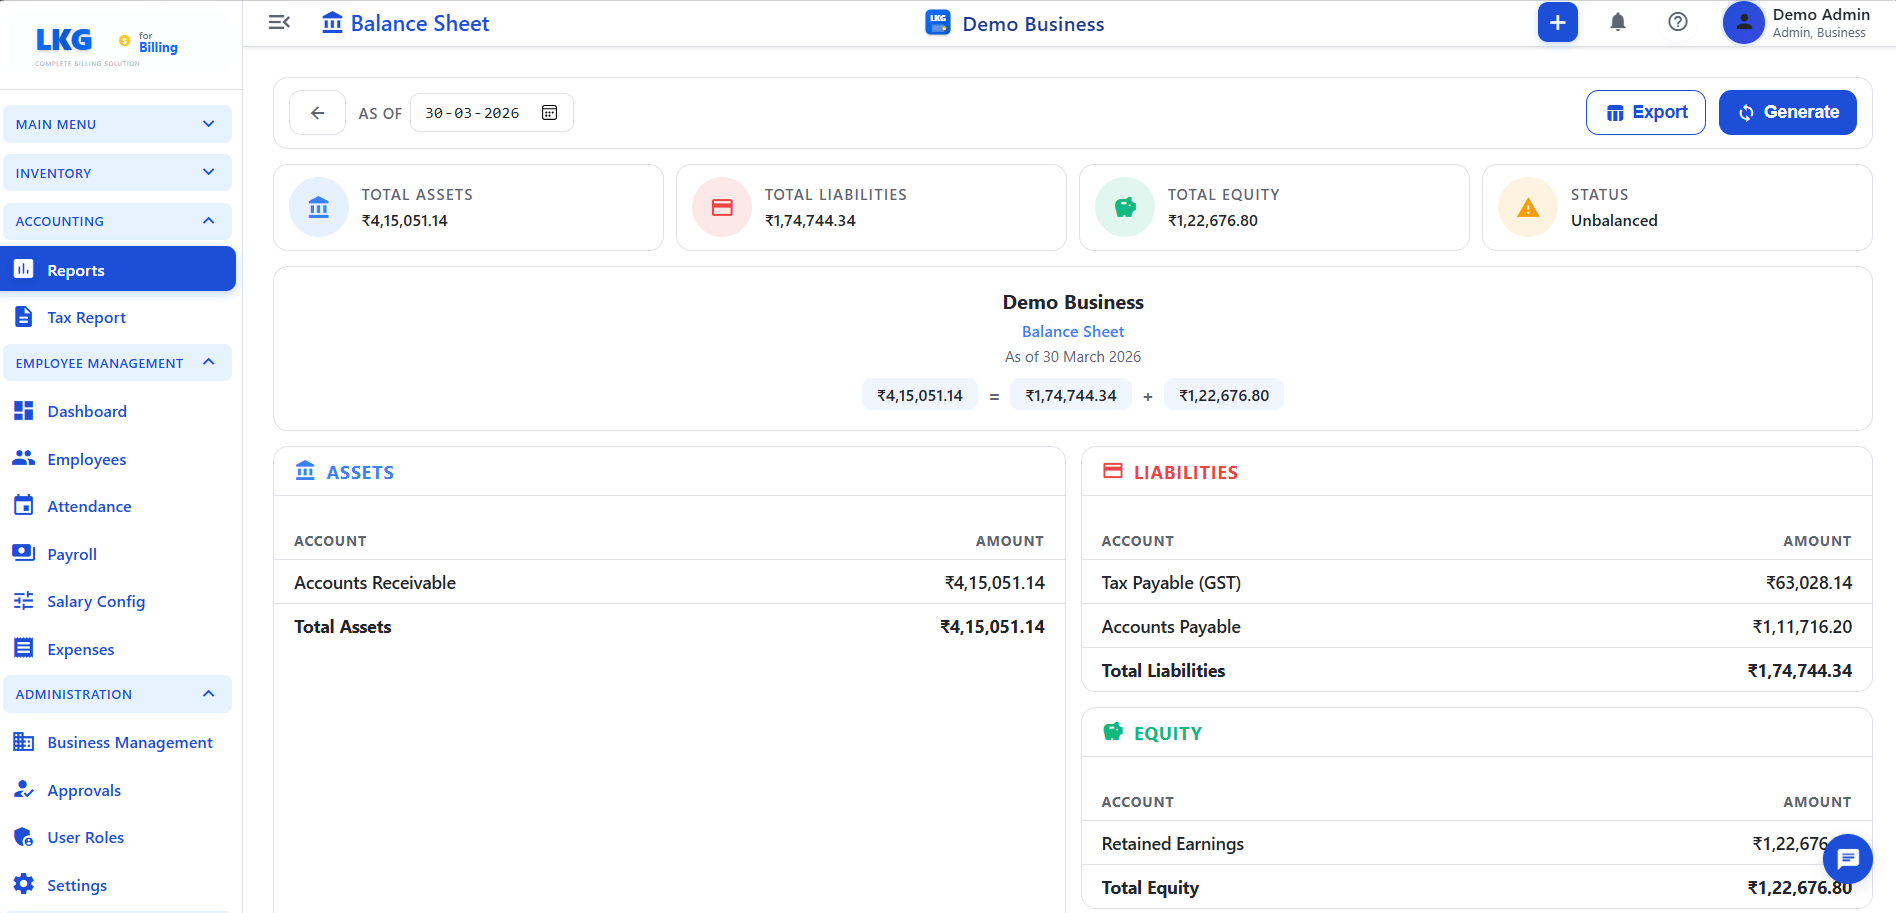The height and width of the screenshot is (913, 1896).
Task: Click the Reports chart icon in sidebar
Action: (24, 269)
